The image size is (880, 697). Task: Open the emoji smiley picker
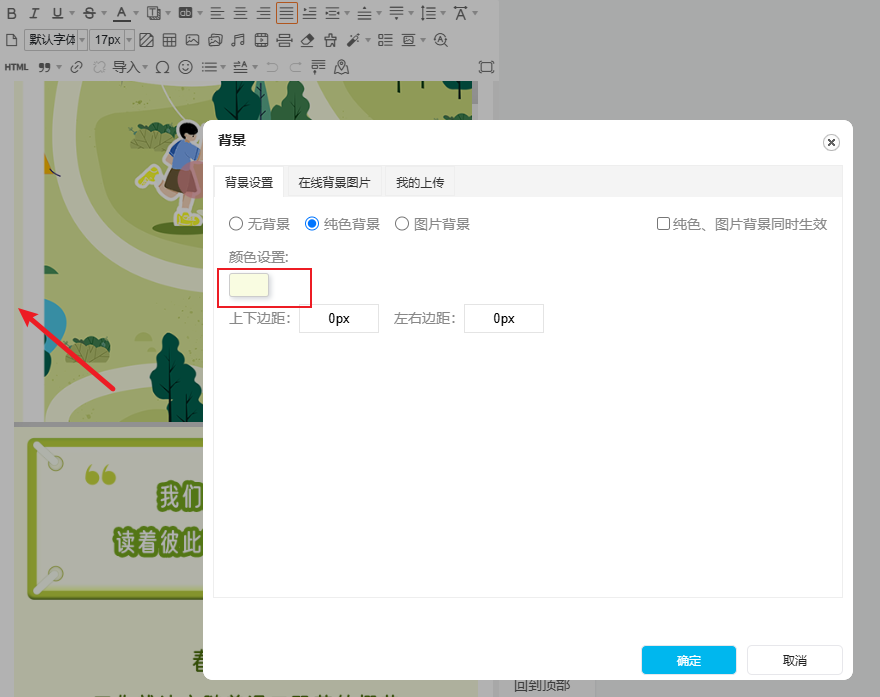click(x=185, y=67)
